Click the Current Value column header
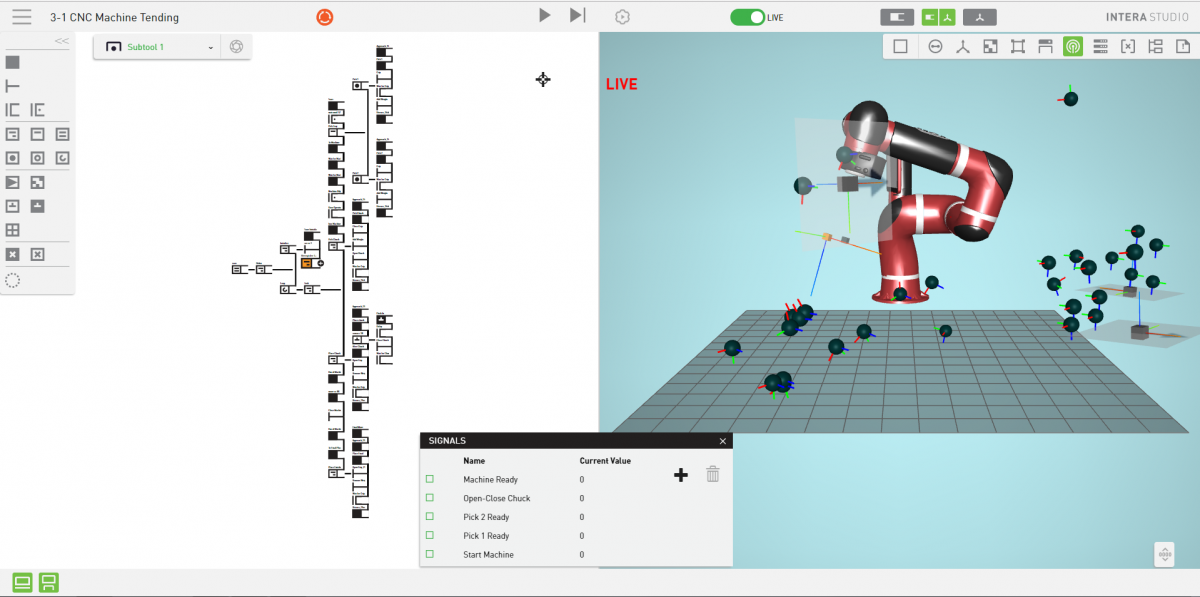This screenshot has width=1200, height=597. 605,461
